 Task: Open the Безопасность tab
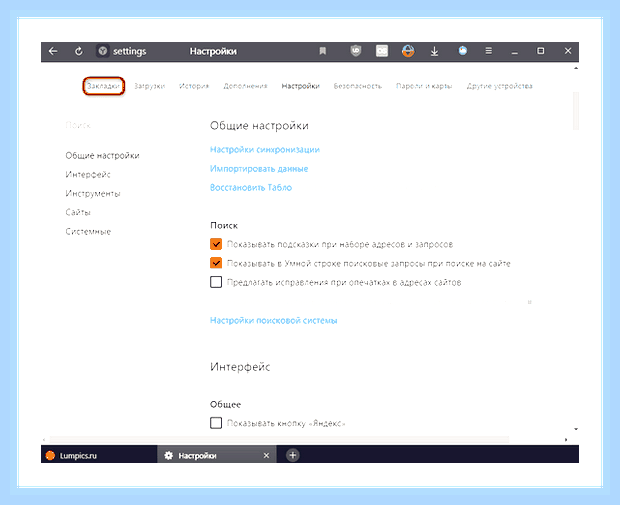click(x=358, y=86)
